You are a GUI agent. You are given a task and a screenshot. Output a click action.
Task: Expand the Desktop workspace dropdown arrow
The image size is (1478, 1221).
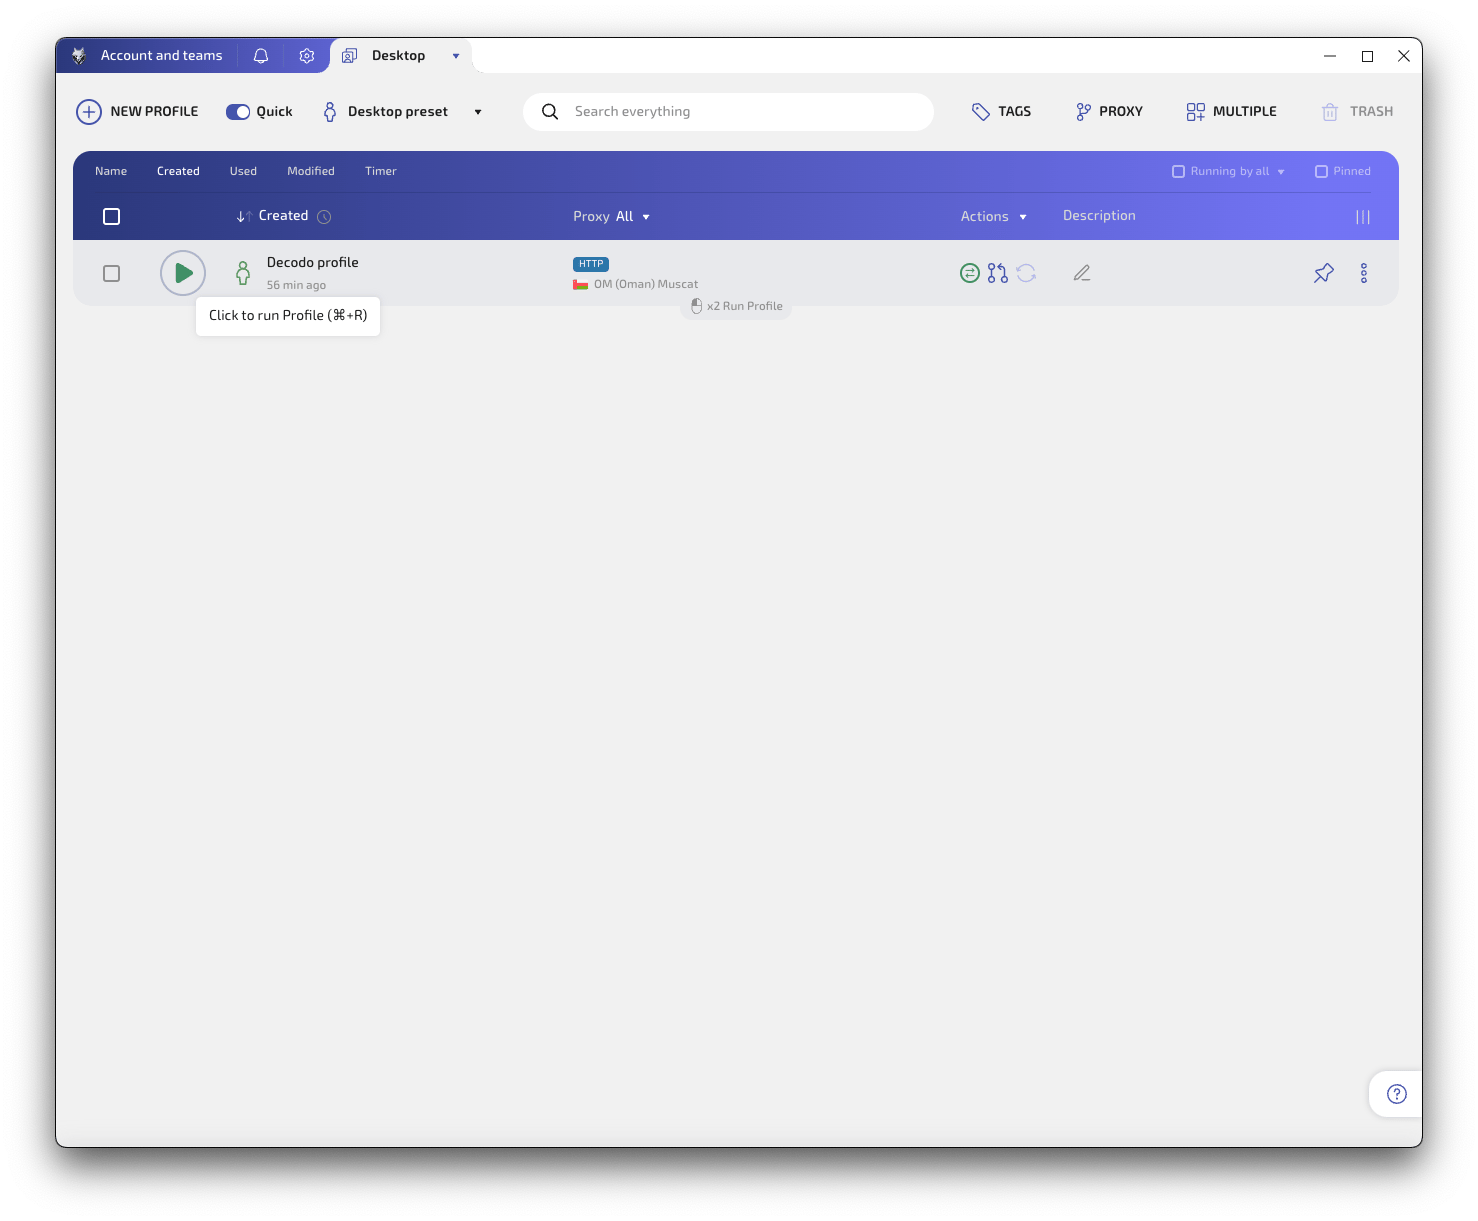456,56
